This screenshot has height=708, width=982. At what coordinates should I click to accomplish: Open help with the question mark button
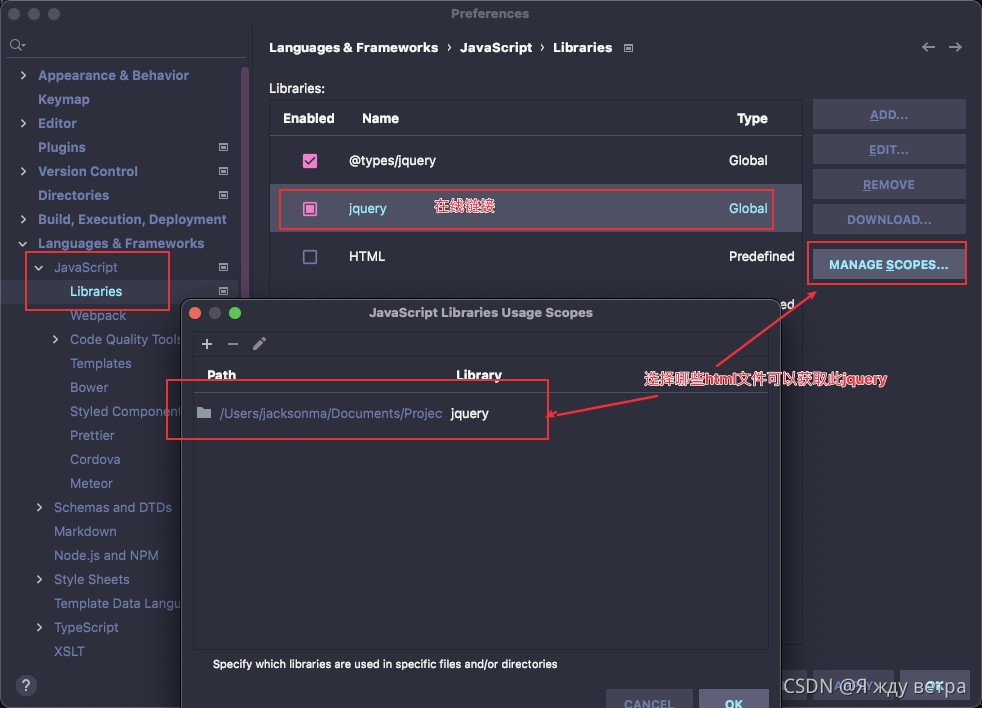click(x=26, y=685)
